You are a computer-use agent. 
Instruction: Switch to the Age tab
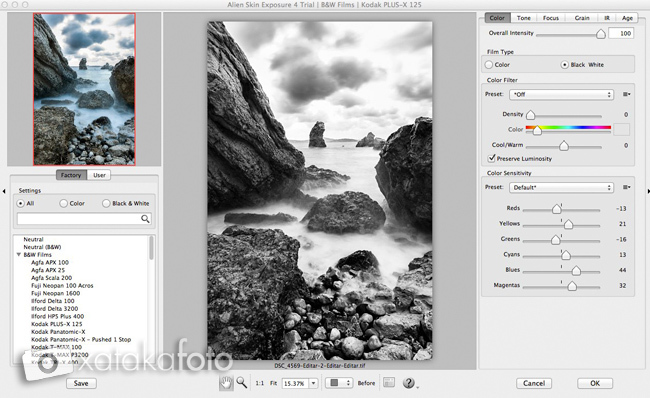coord(627,18)
